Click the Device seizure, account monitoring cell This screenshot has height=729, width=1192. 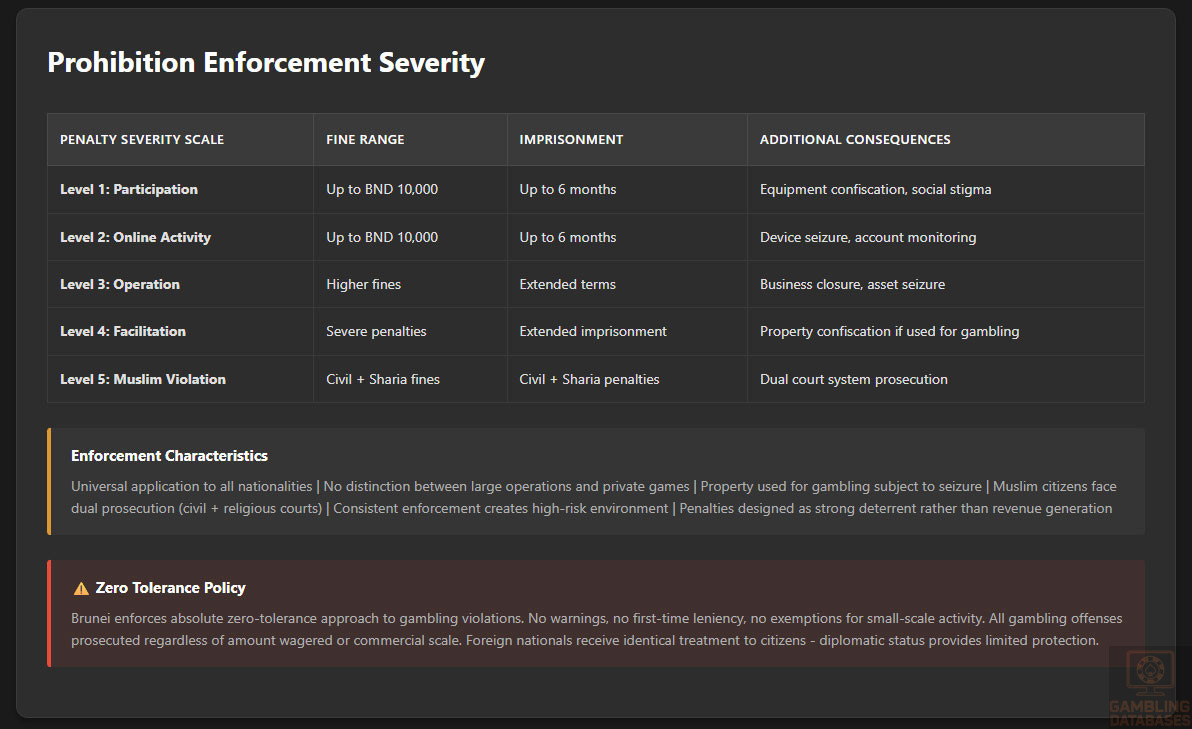click(867, 237)
